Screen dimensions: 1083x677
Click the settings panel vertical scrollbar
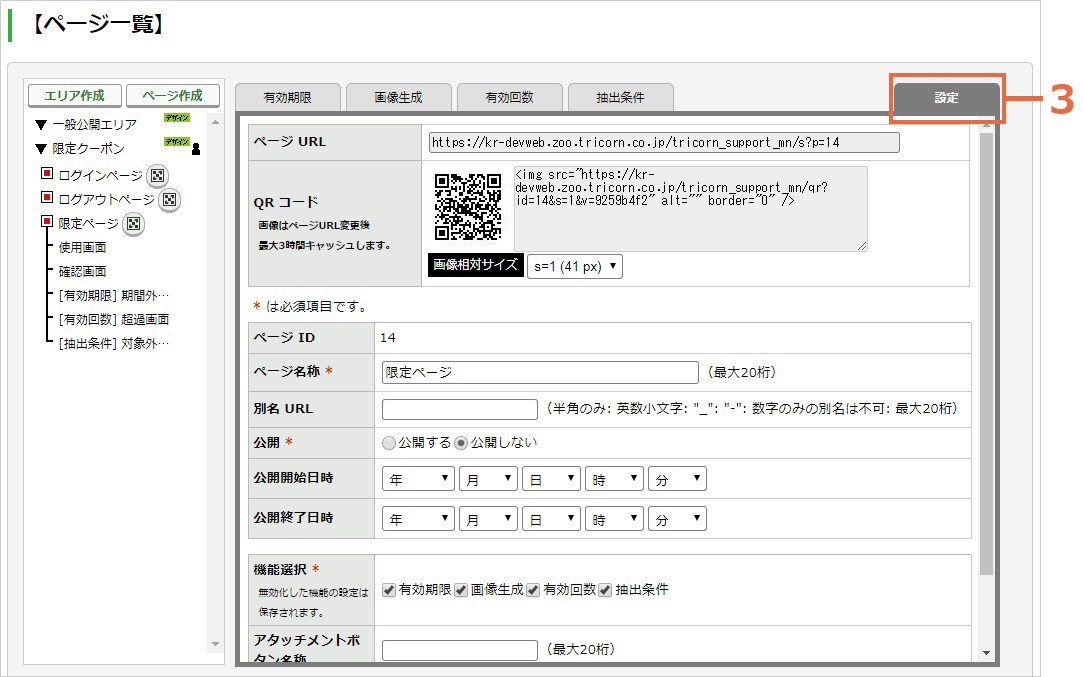986,354
